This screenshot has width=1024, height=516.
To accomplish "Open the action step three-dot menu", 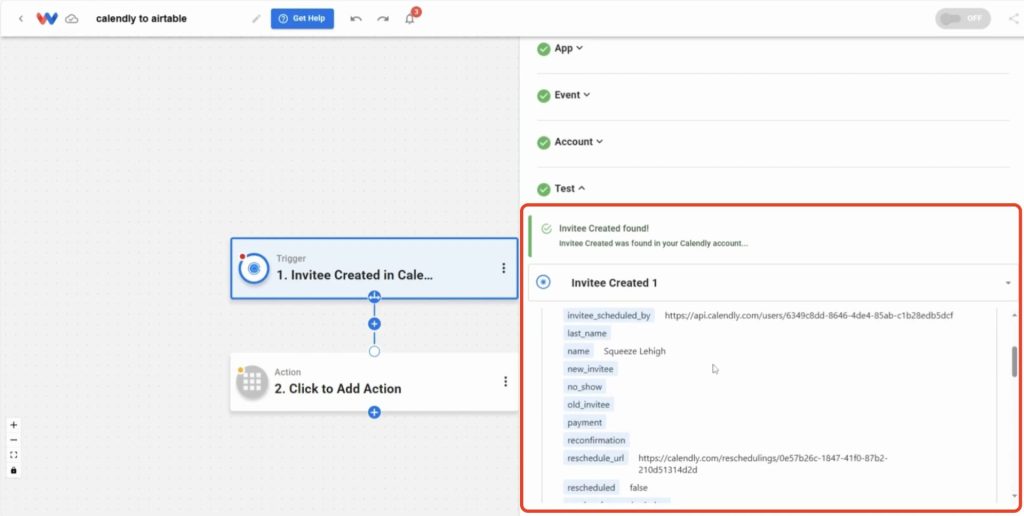I will [x=505, y=381].
